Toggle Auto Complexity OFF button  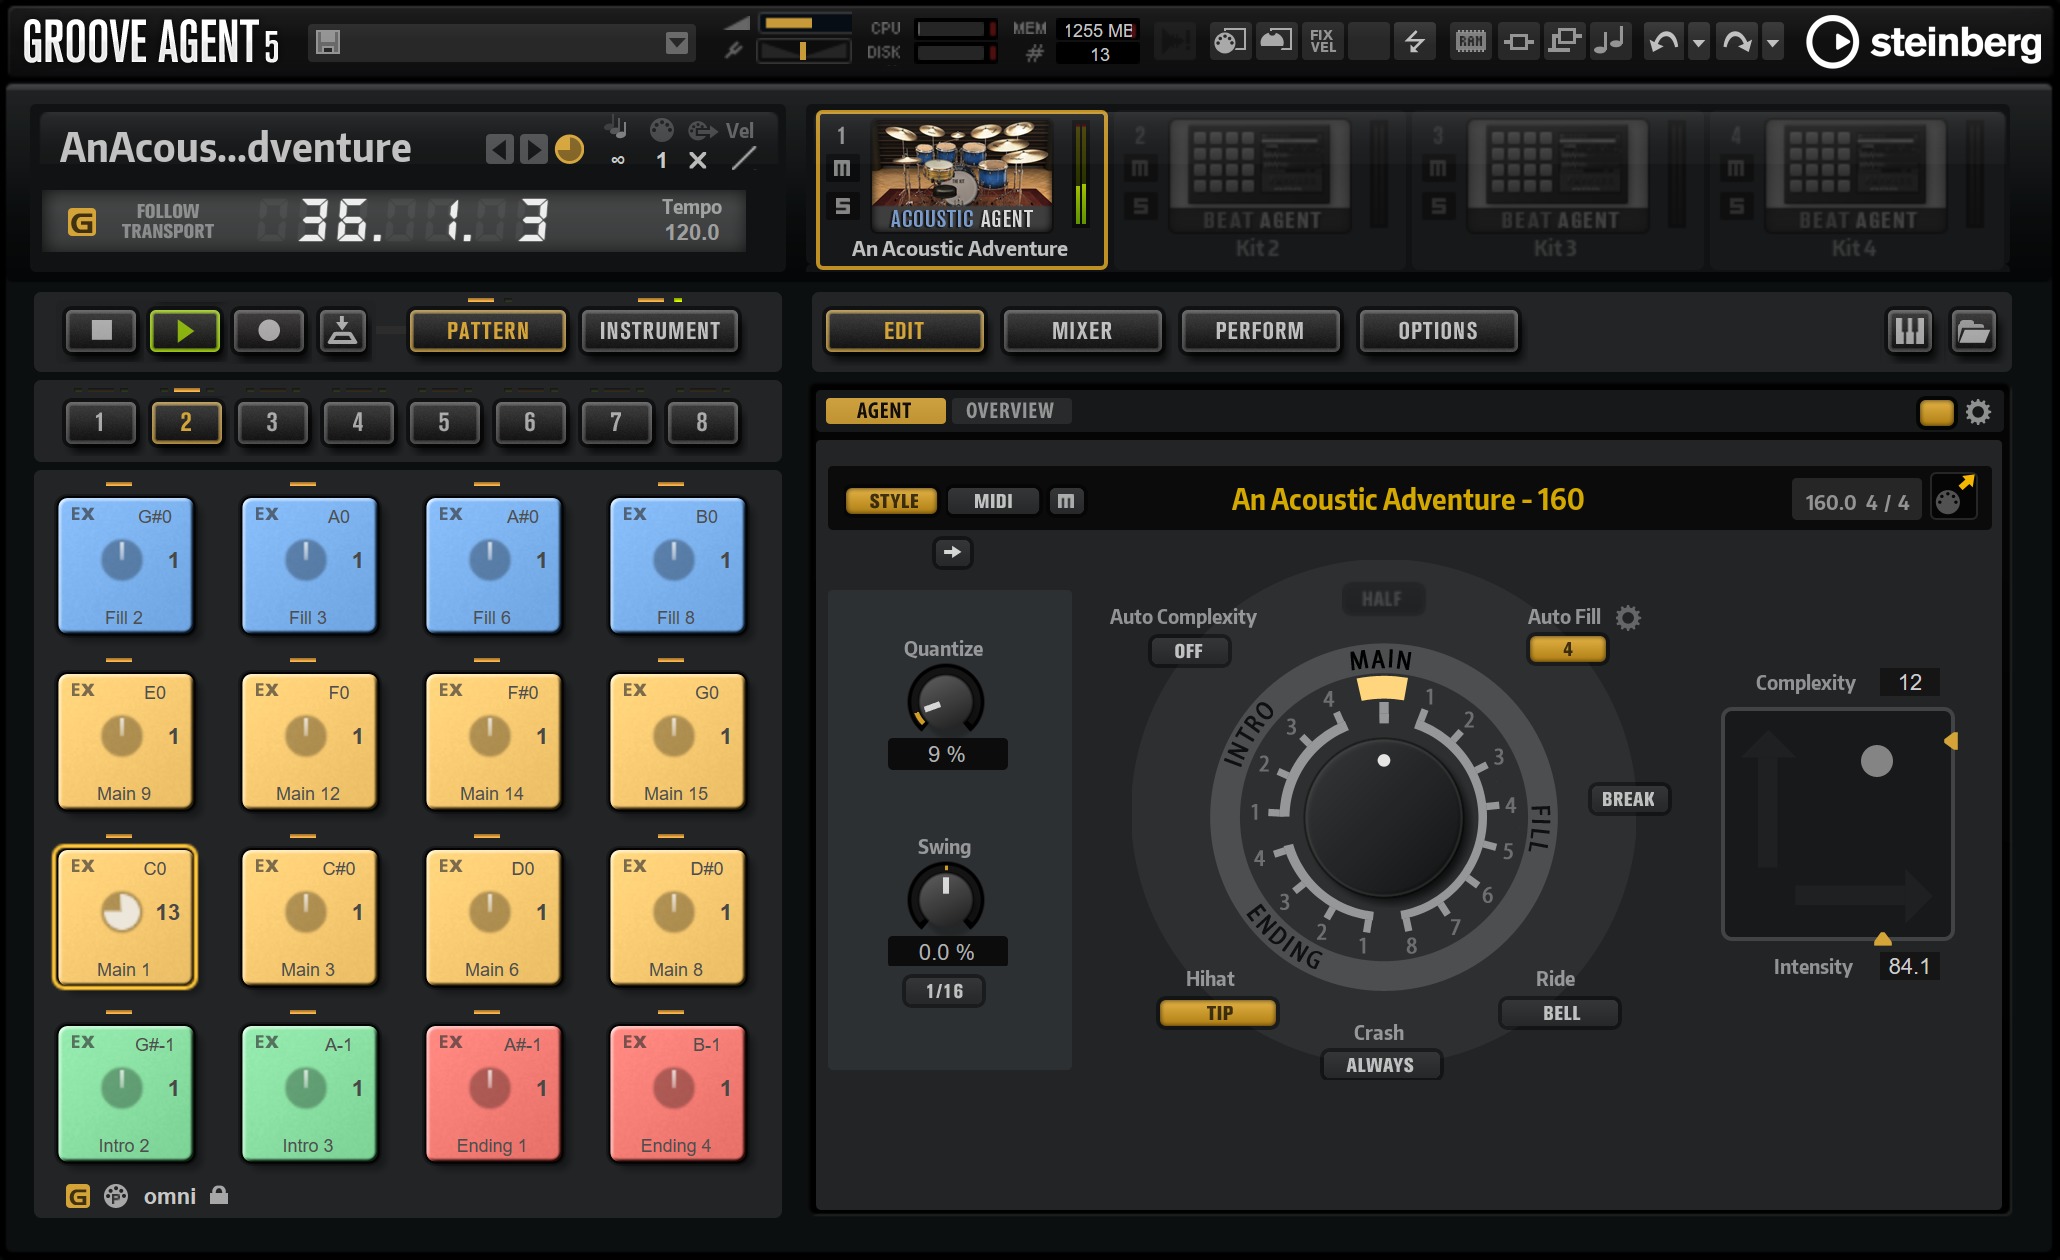tap(1189, 651)
